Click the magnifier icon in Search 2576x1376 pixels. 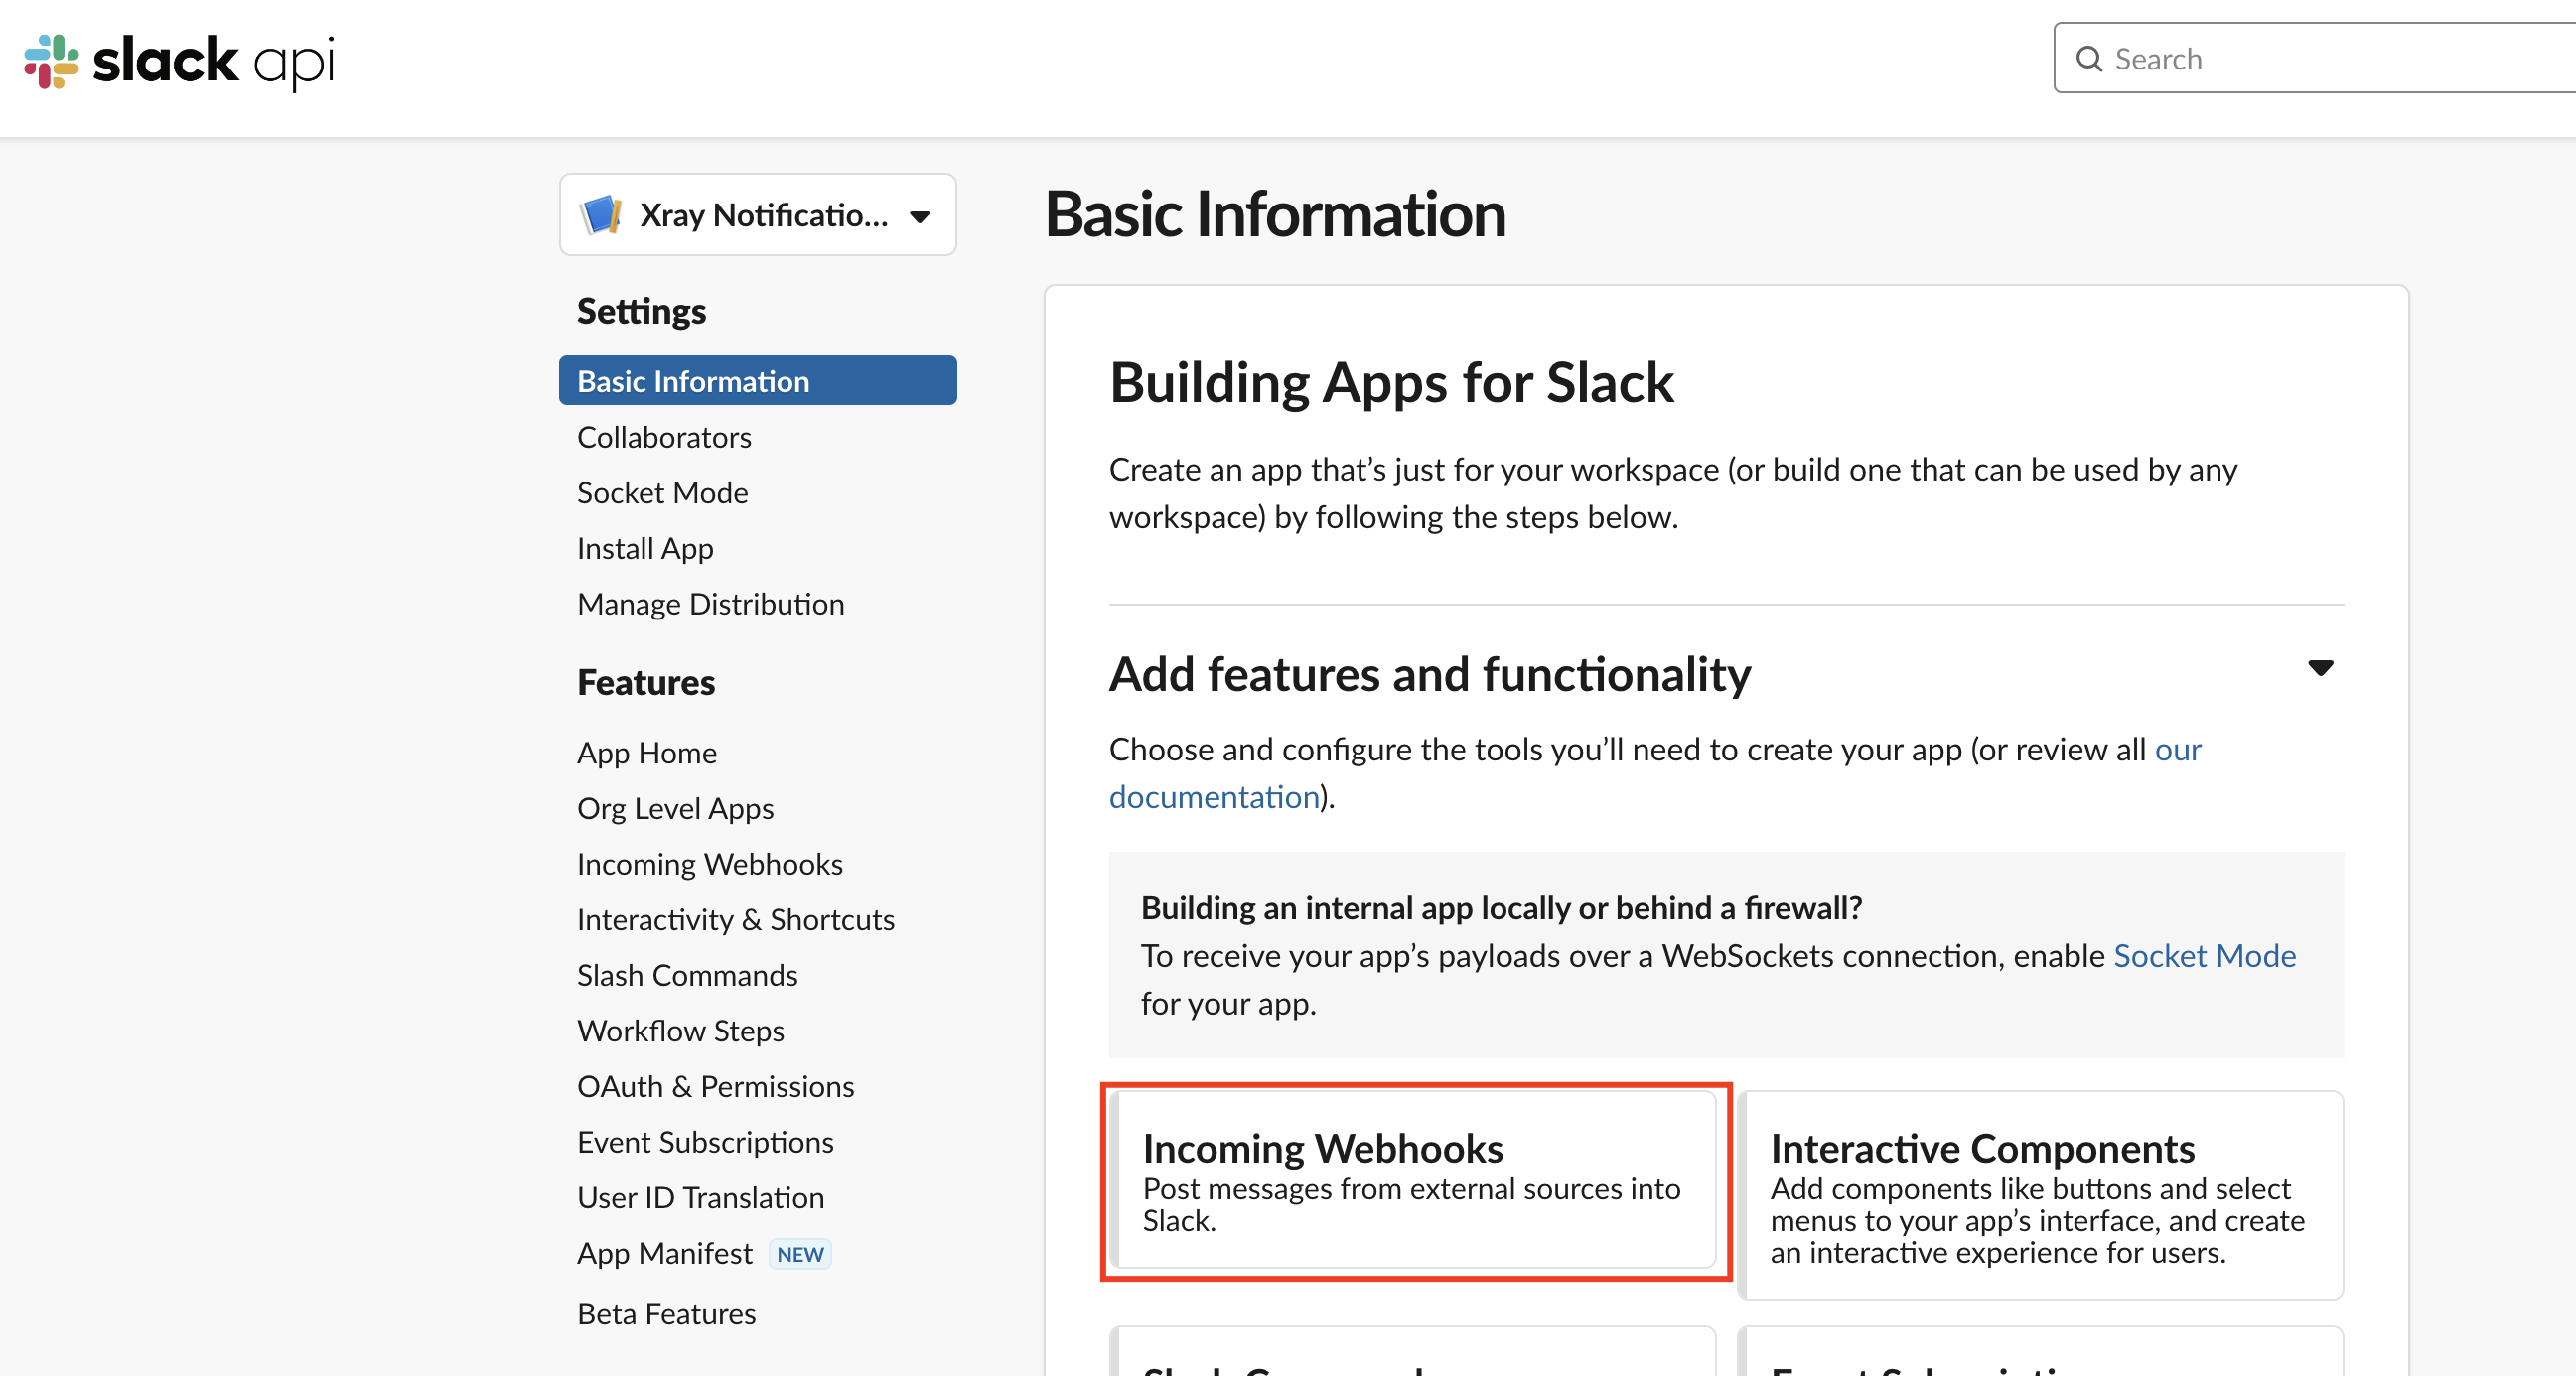point(2089,59)
